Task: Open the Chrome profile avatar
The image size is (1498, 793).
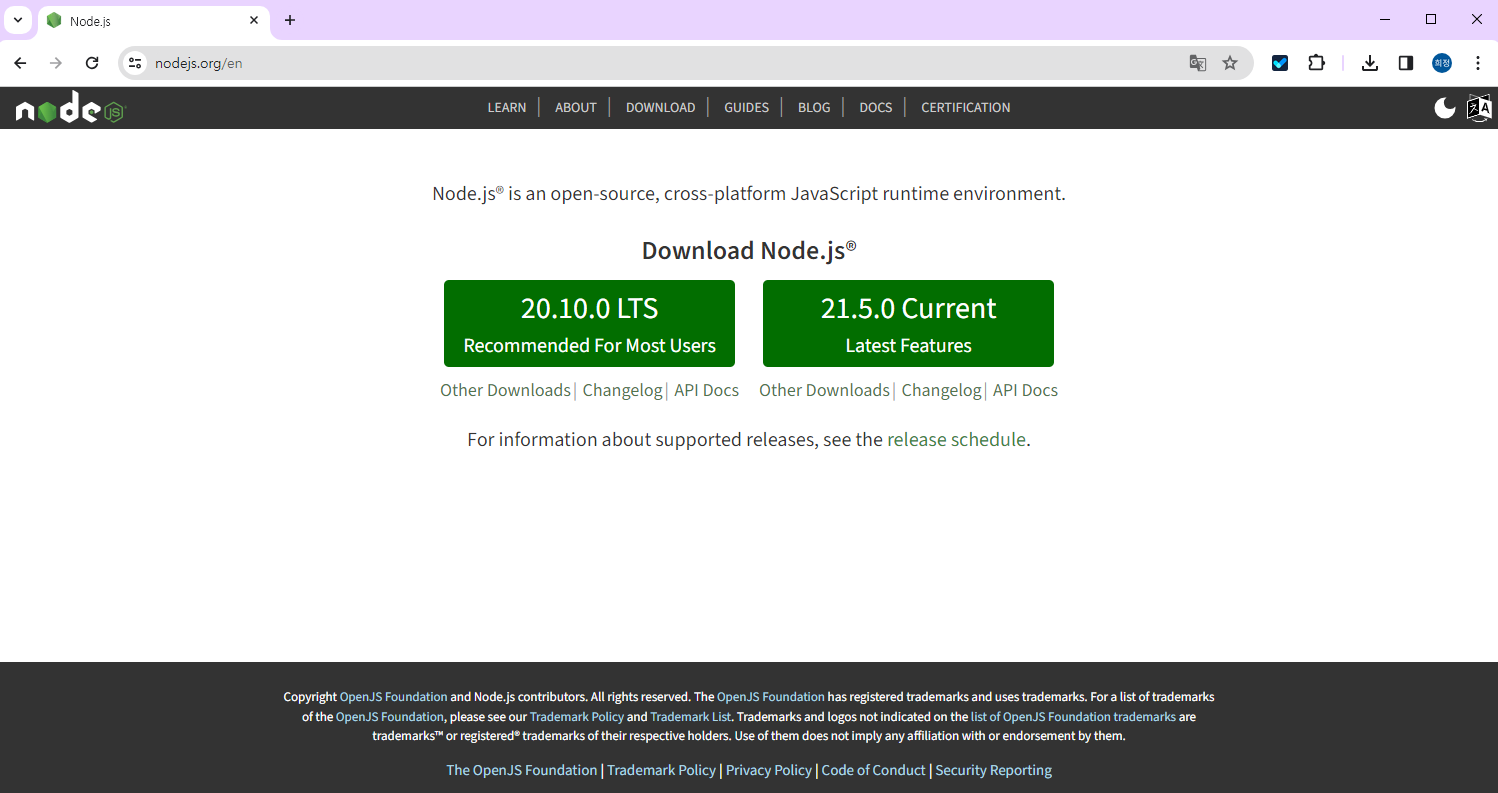Action: pos(1441,63)
